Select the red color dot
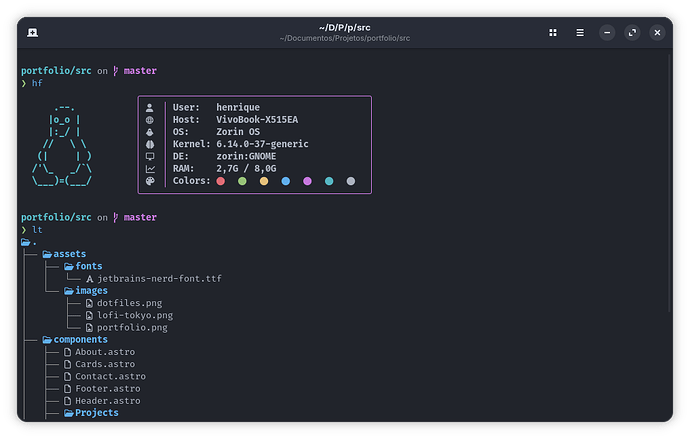Image resolution: width=690 pixels, height=438 pixels. coord(220,182)
